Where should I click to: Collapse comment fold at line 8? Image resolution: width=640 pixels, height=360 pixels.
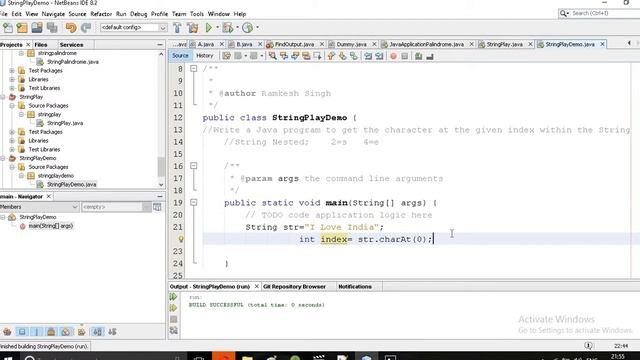point(194,69)
